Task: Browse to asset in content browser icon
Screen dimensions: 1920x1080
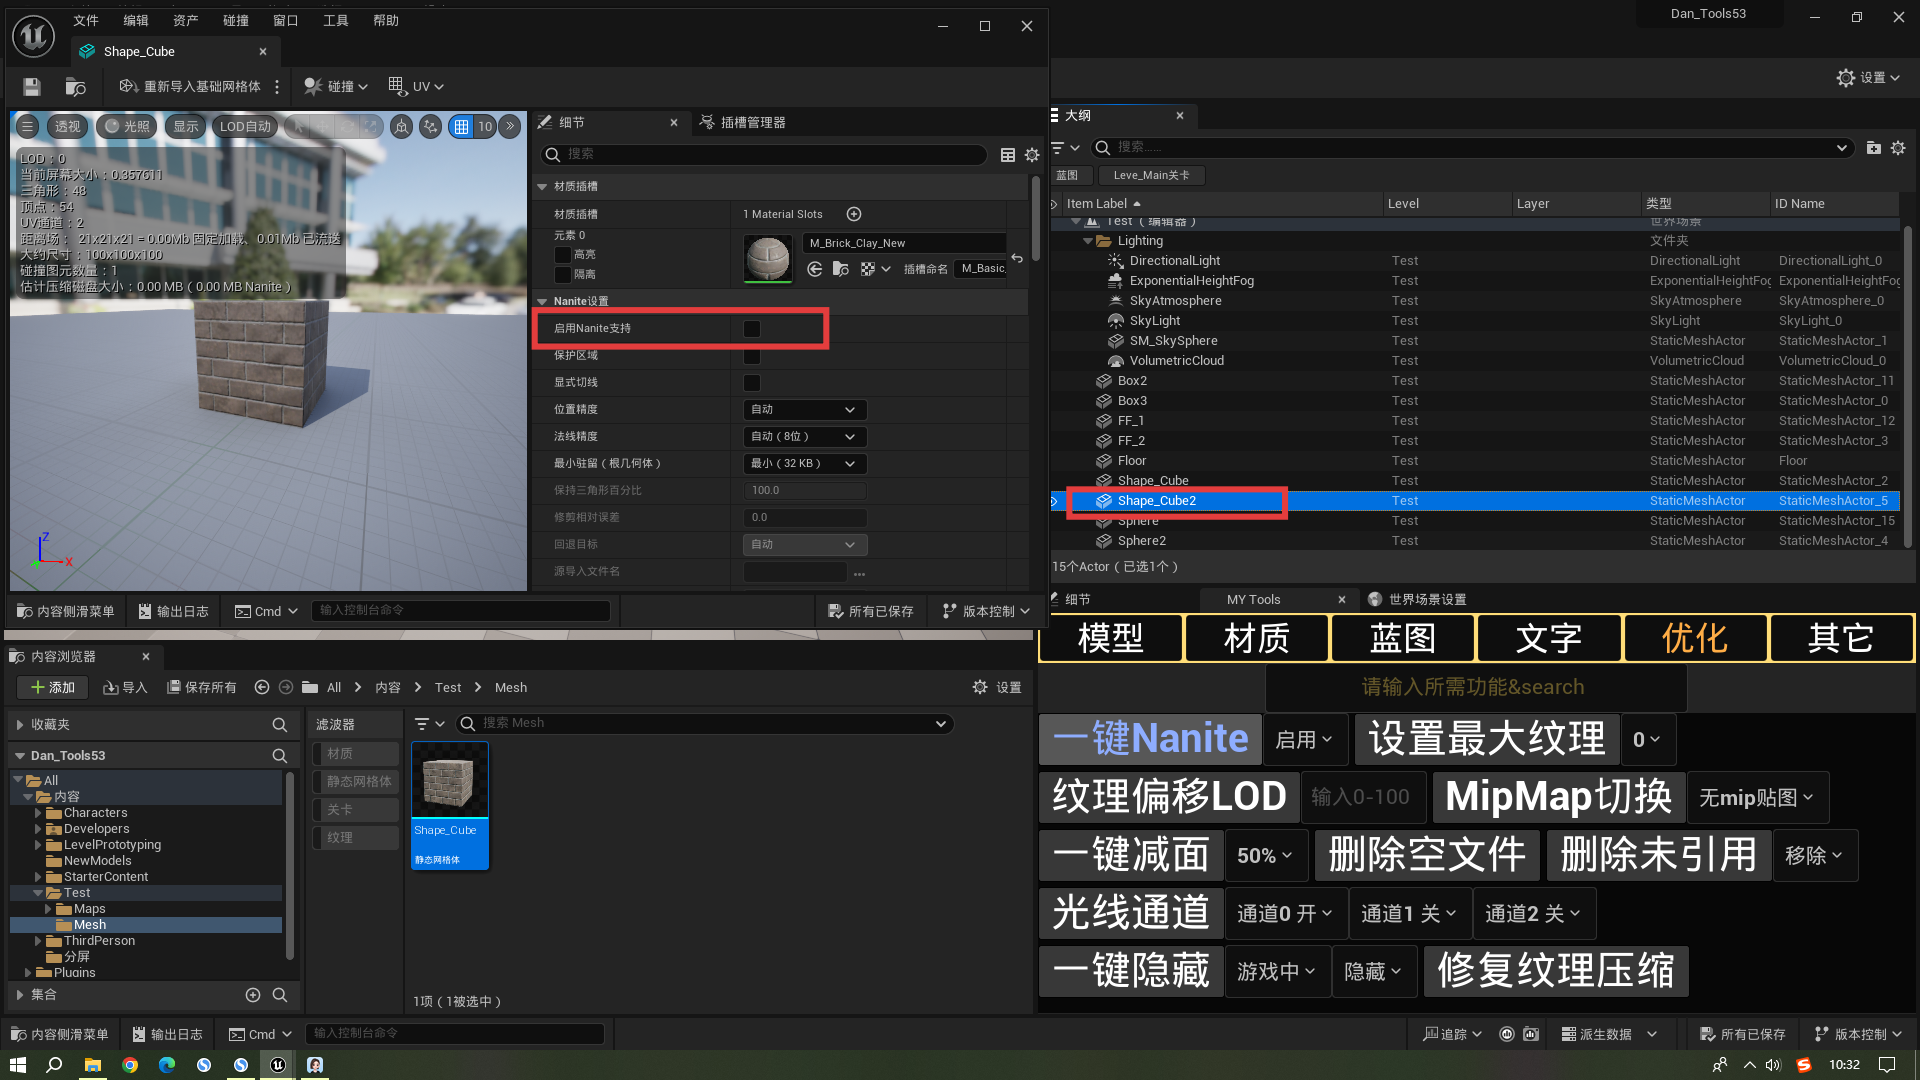Action: 75,87
